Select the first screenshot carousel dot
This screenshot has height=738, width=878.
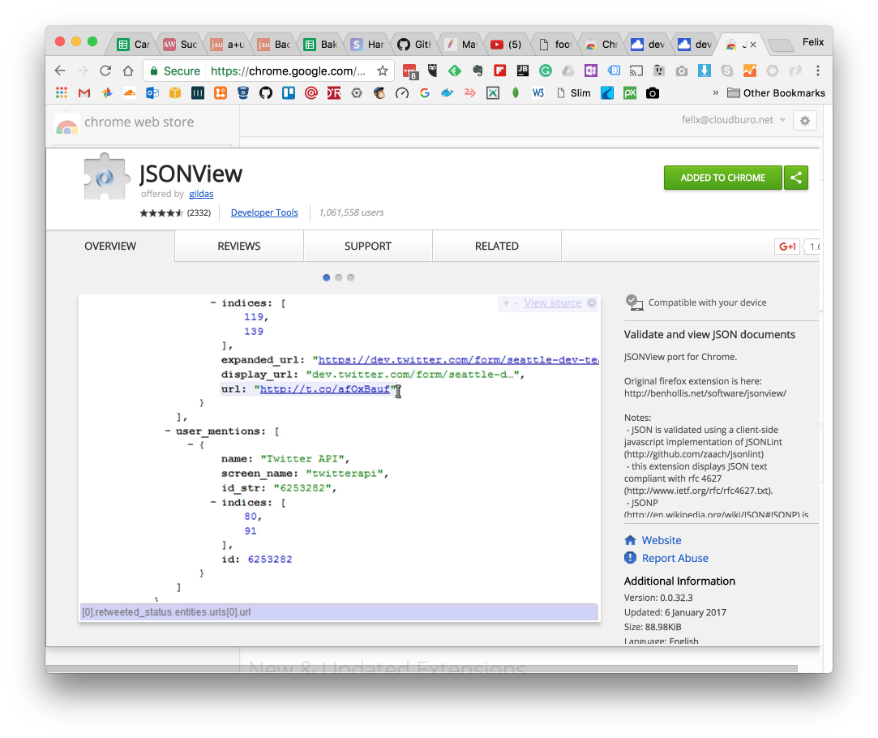pos(327,277)
